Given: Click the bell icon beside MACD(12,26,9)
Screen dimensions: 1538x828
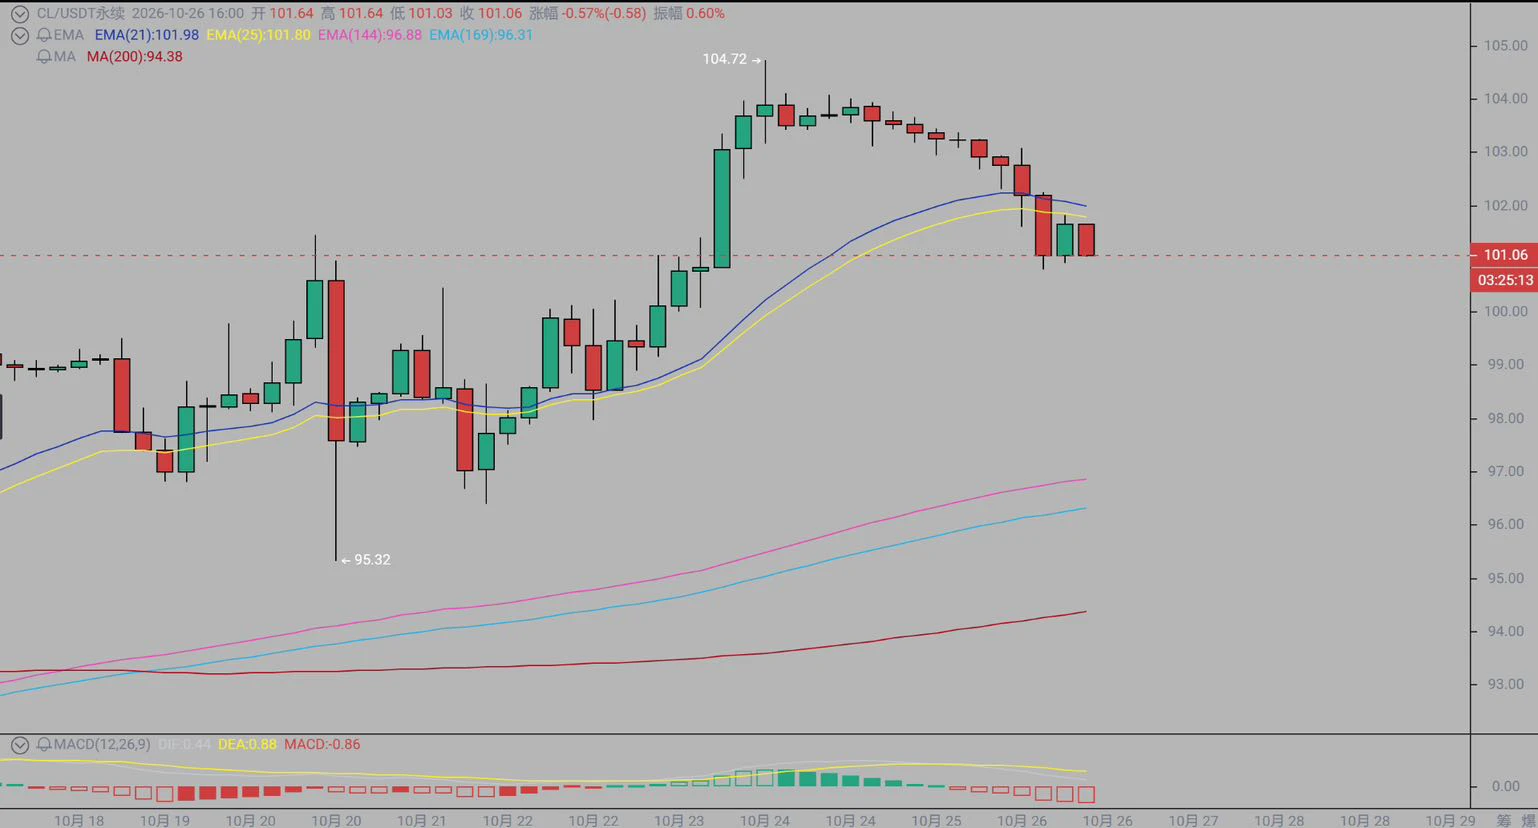Looking at the screenshot, I should (x=44, y=745).
